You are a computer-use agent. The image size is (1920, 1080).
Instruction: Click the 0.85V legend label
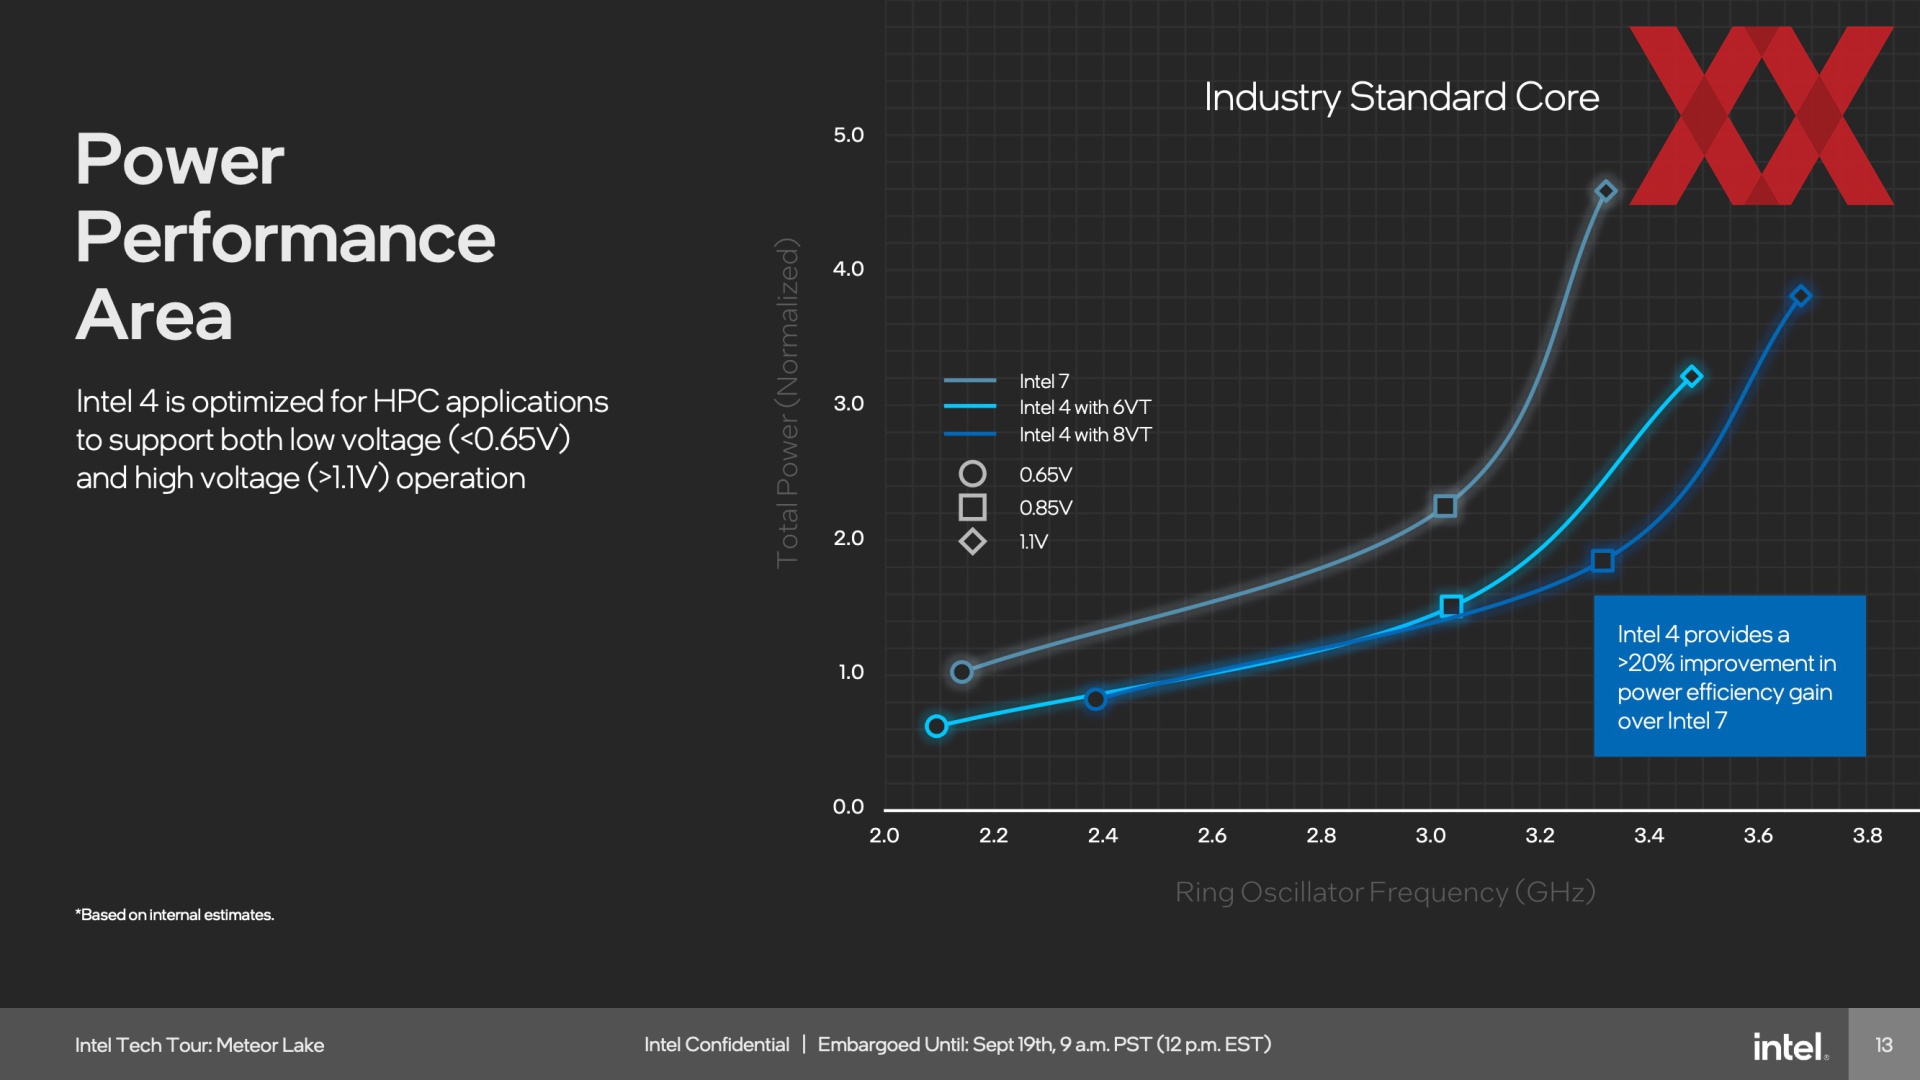pyautogui.click(x=1045, y=508)
